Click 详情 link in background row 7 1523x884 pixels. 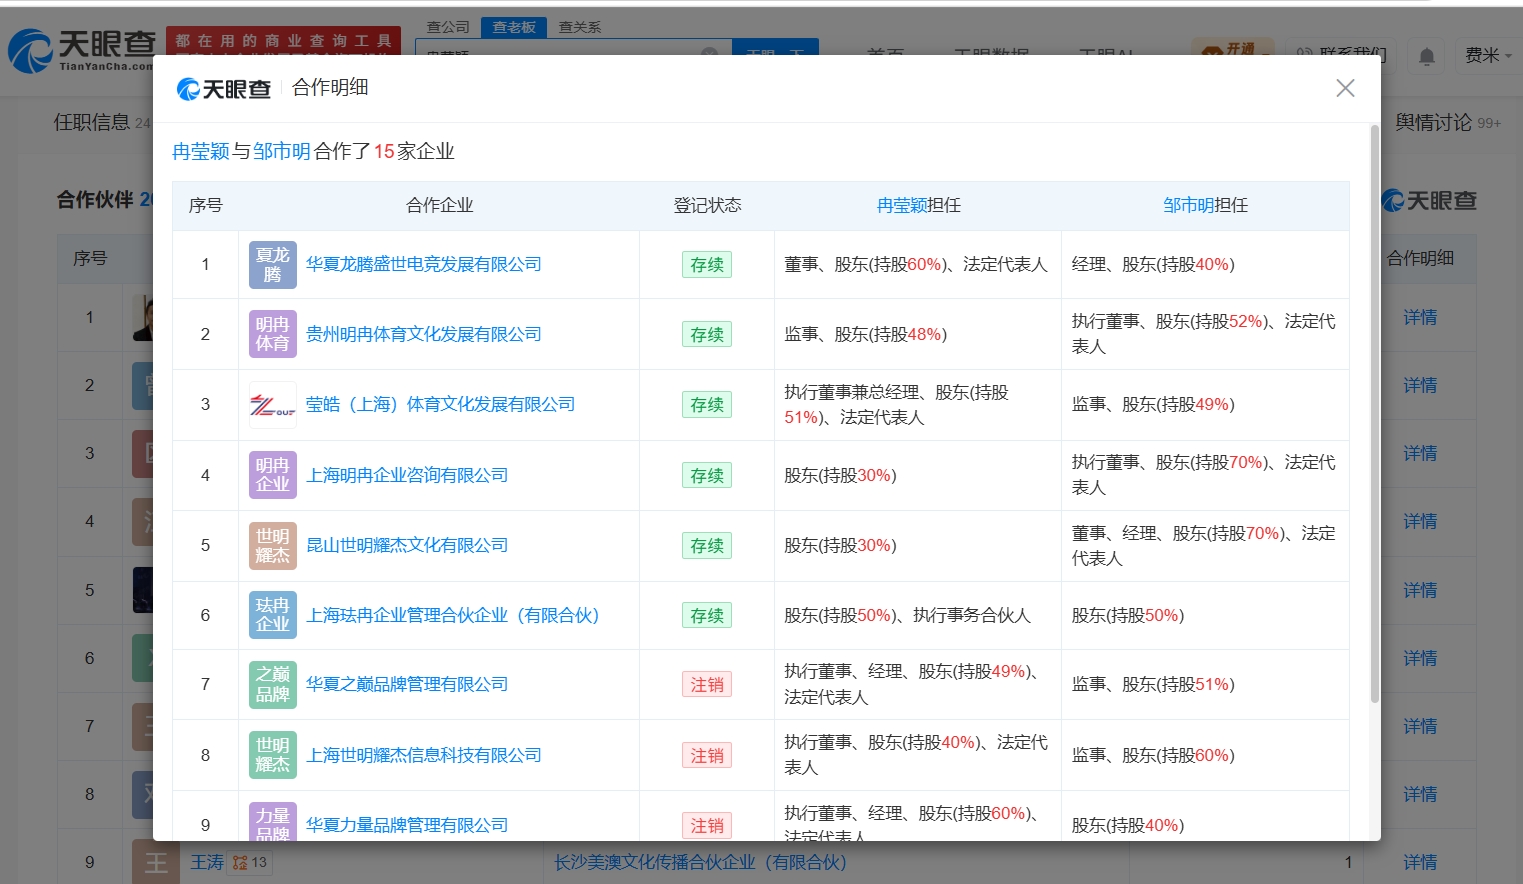point(1420,726)
